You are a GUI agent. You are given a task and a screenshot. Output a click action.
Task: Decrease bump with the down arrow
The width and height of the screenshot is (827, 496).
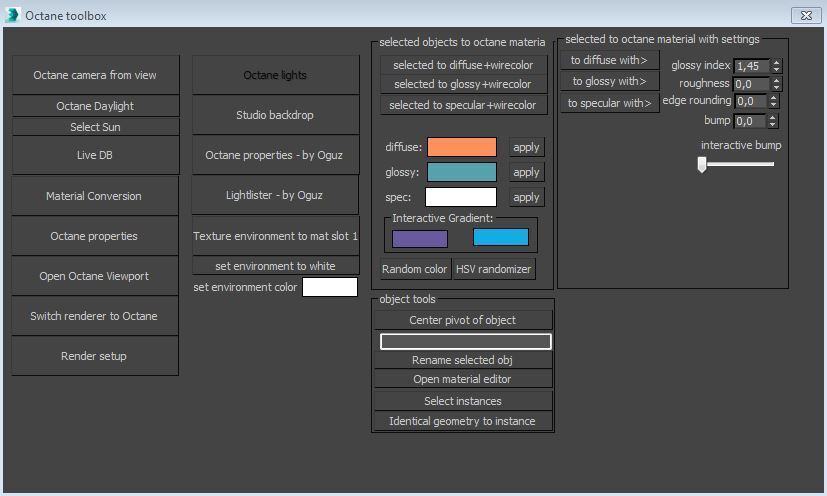pyautogui.click(x=773, y=125)
